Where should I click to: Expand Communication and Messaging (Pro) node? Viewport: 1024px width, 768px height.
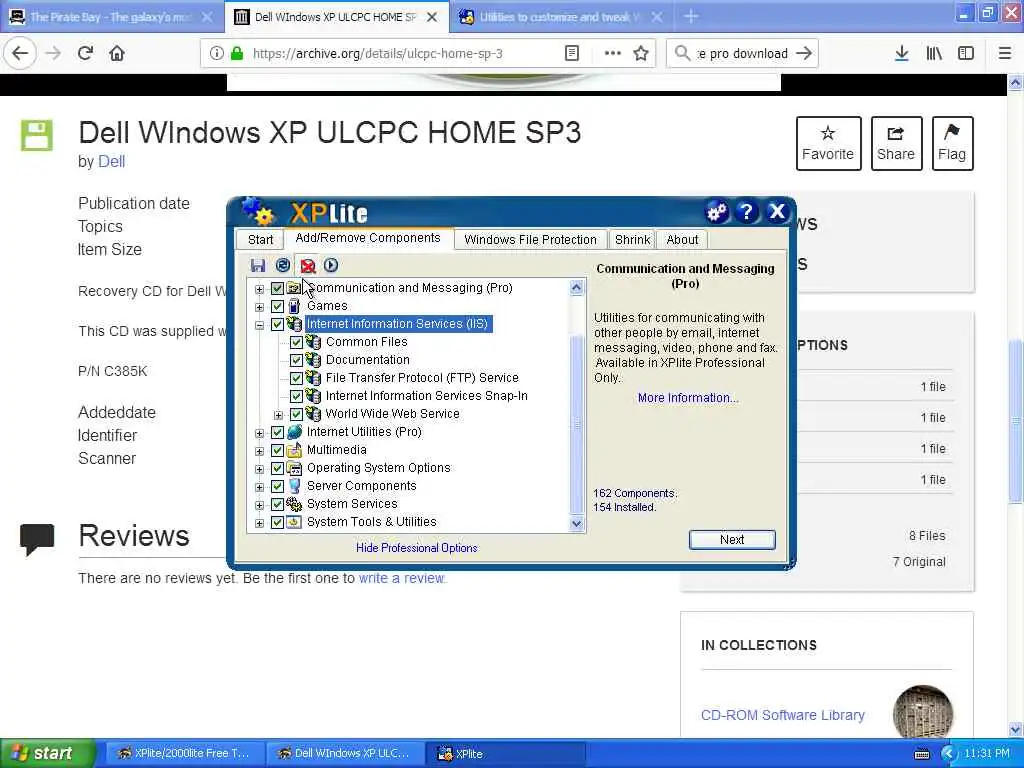click(259, 289)
